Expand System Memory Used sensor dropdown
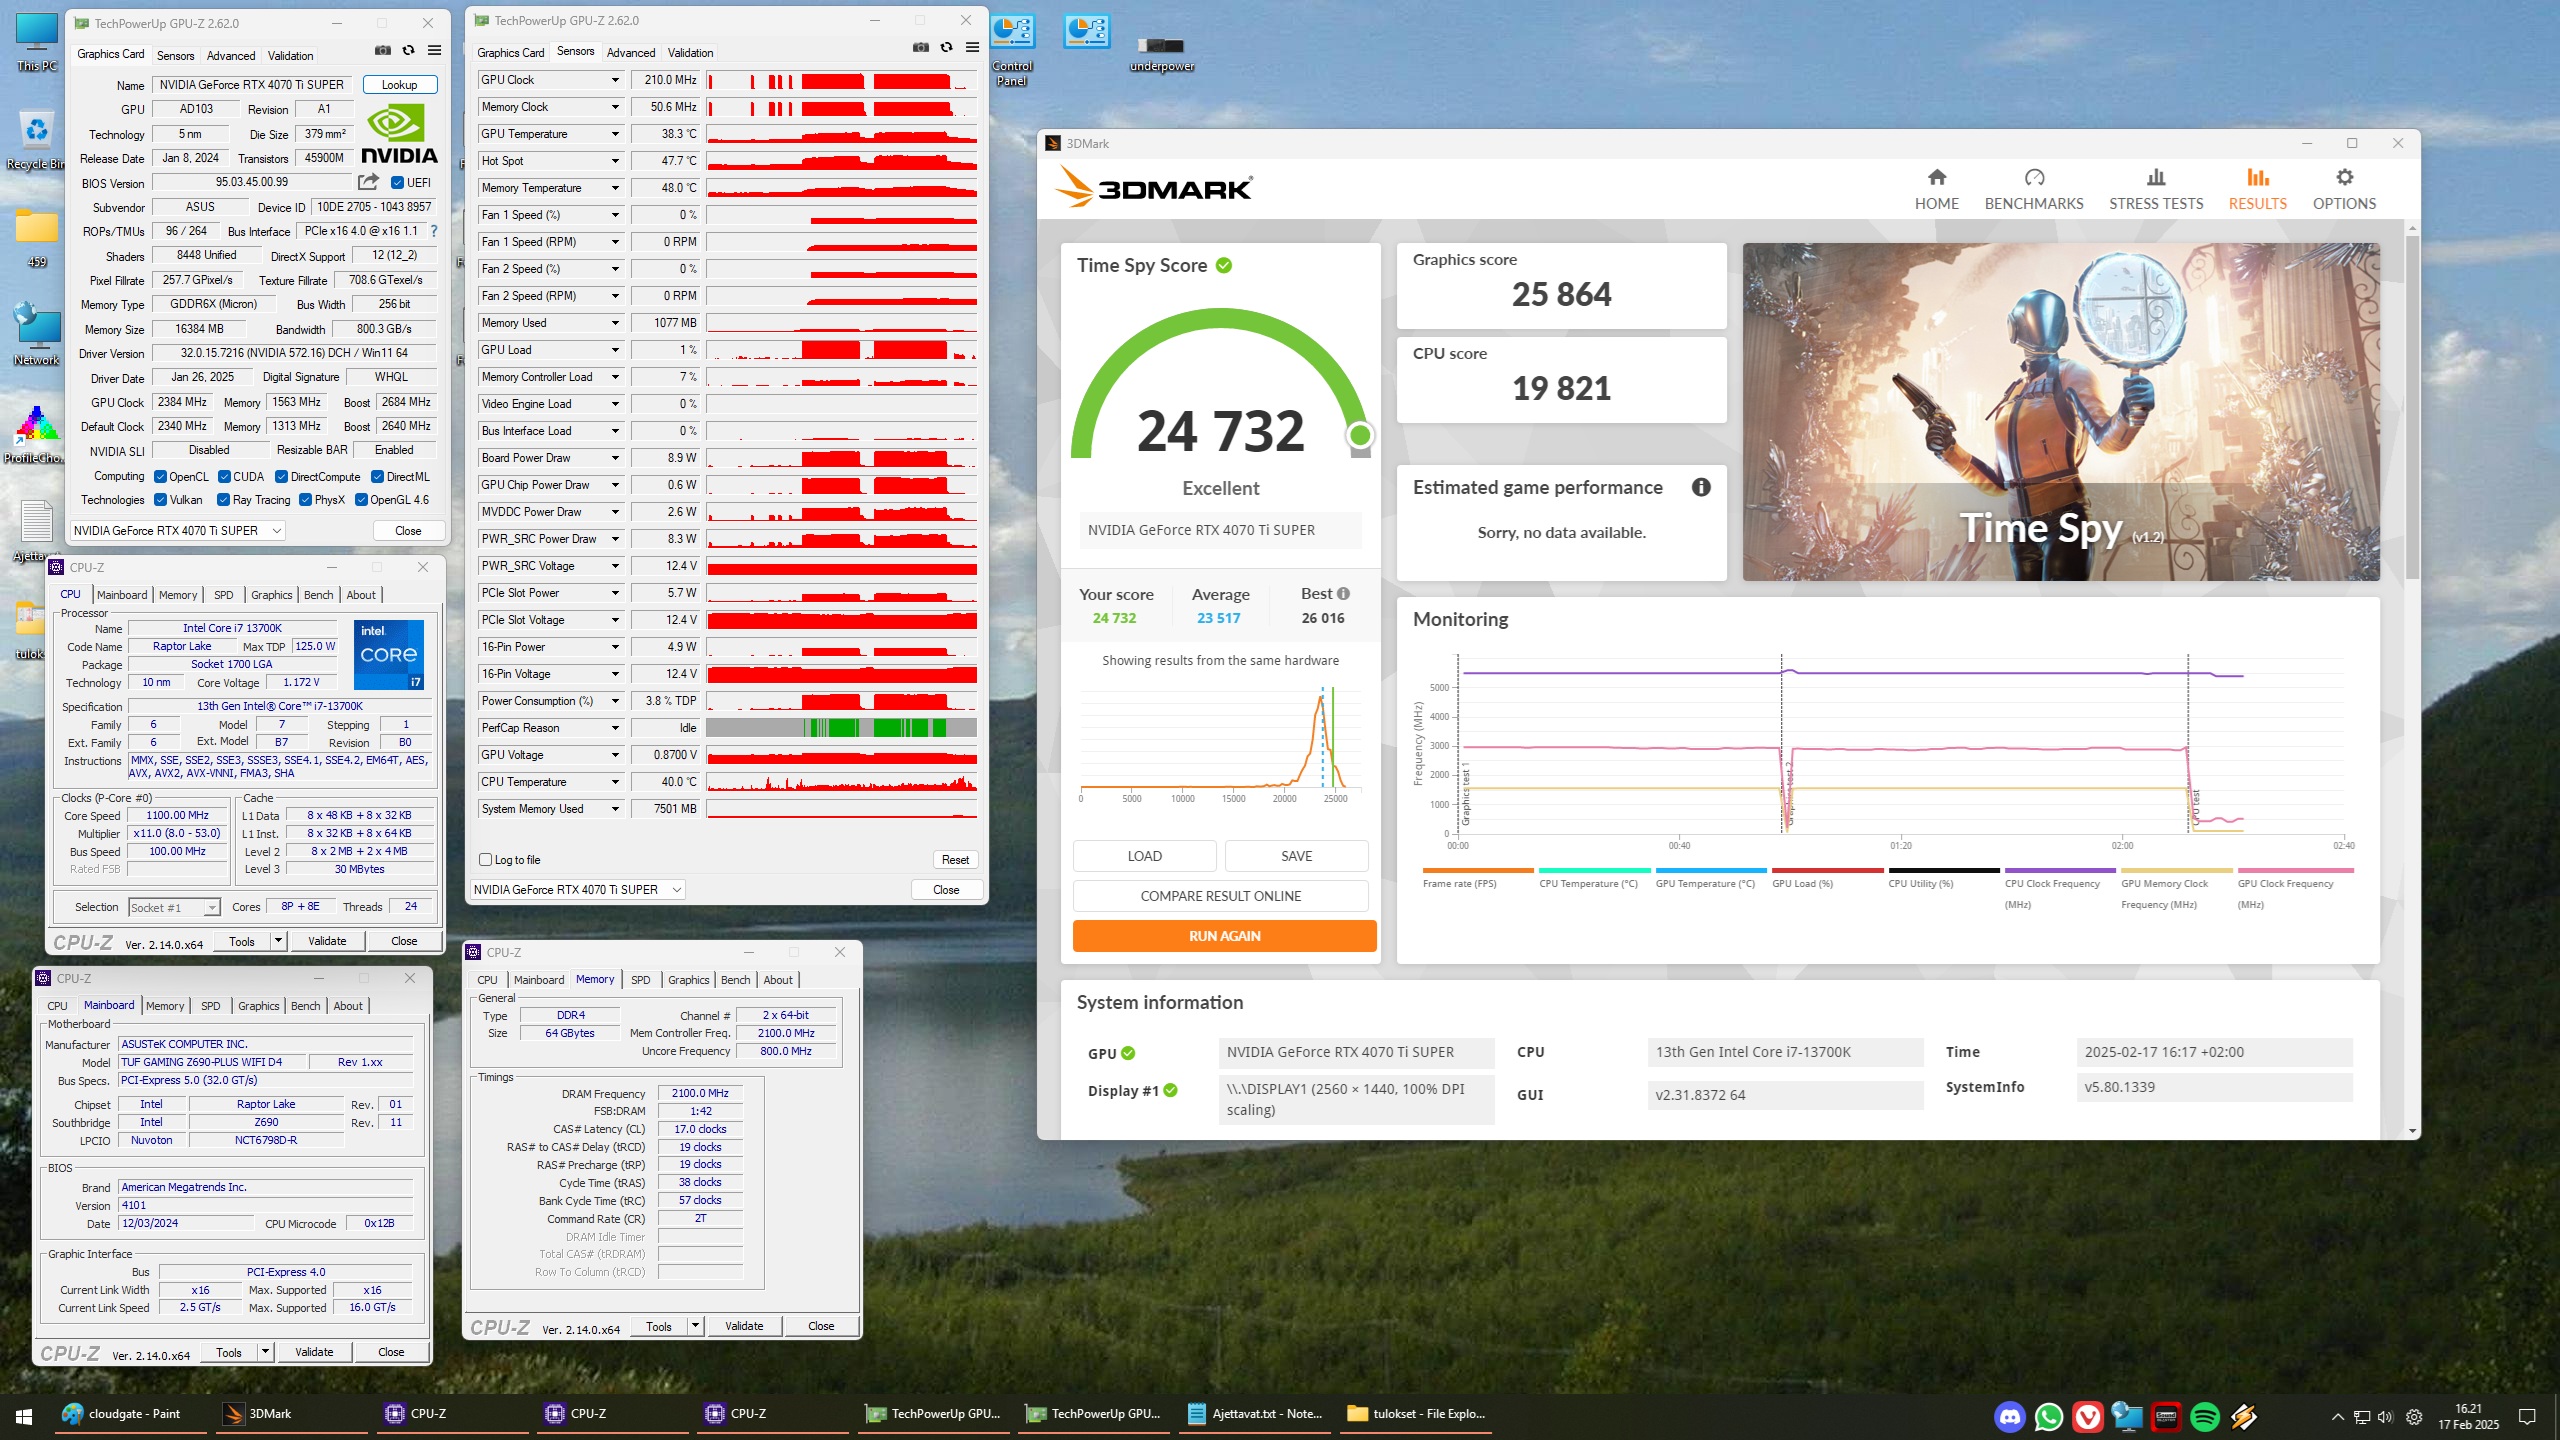The image size is (2560, 1440). point(615,809)
